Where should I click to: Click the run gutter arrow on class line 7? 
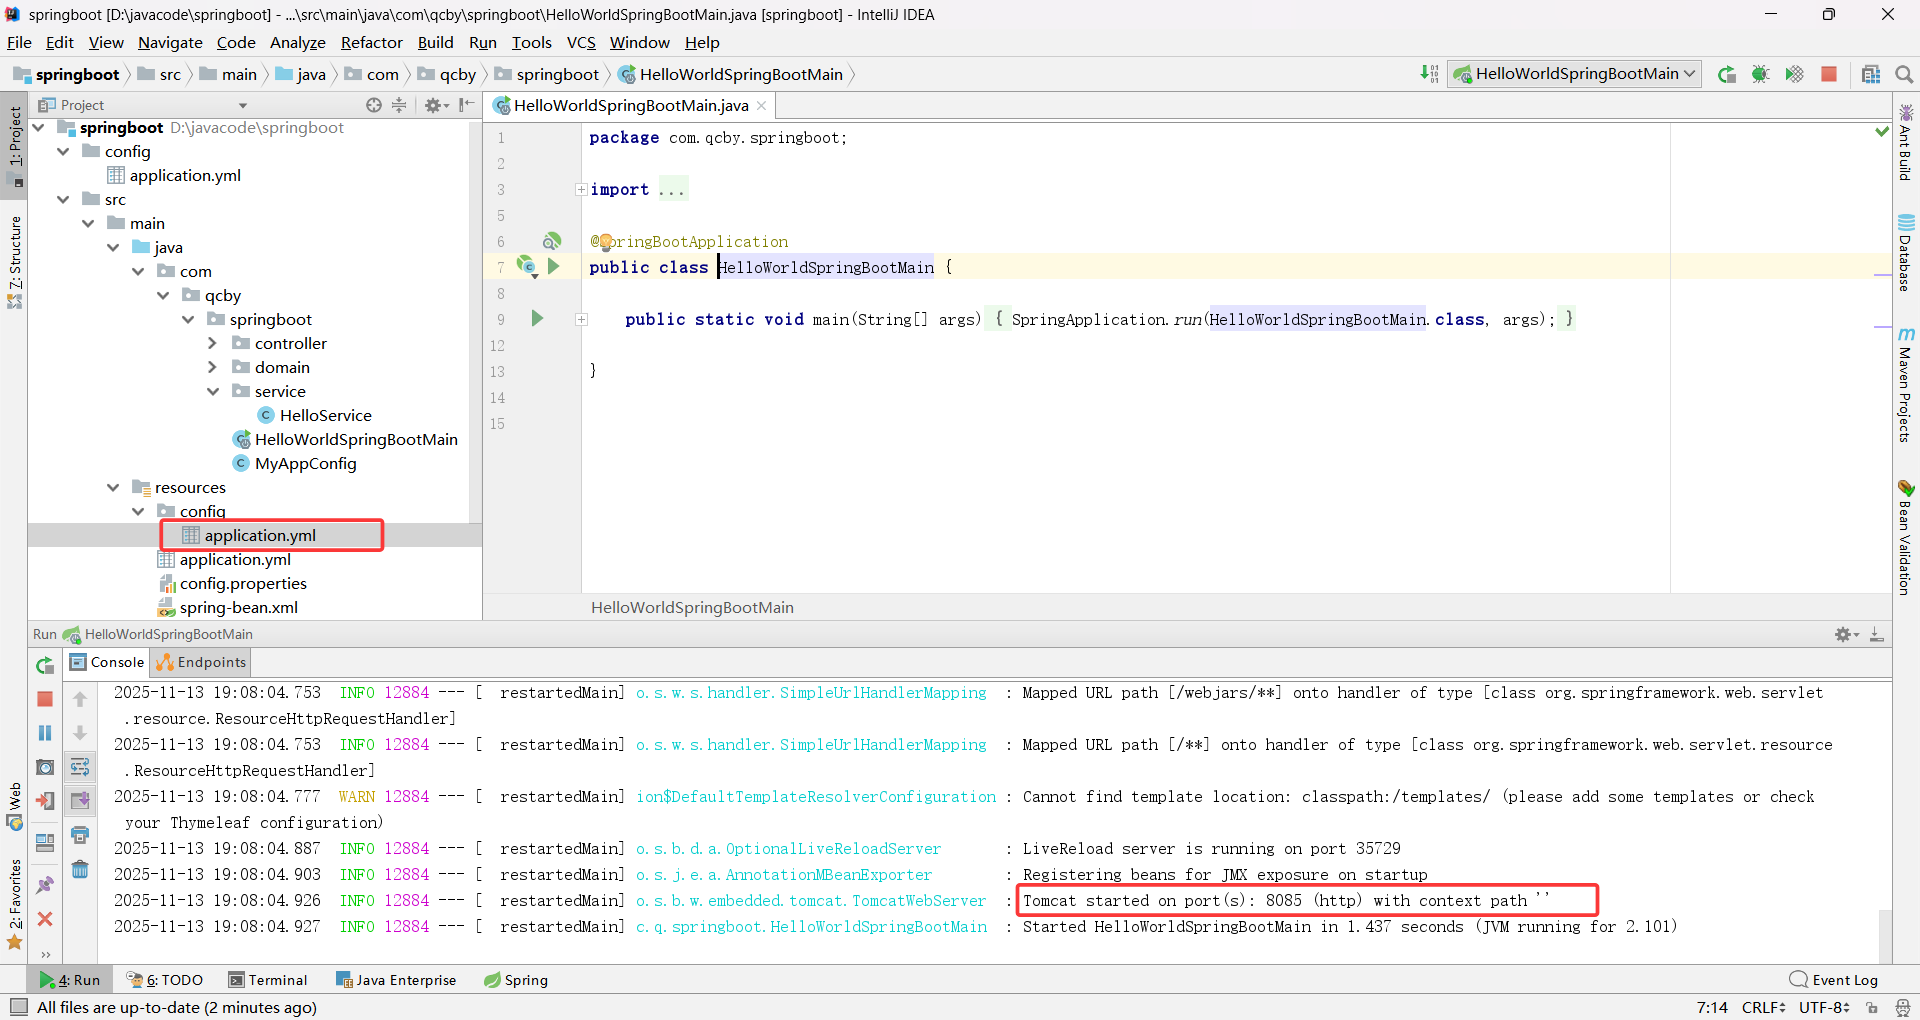[553, 266]
